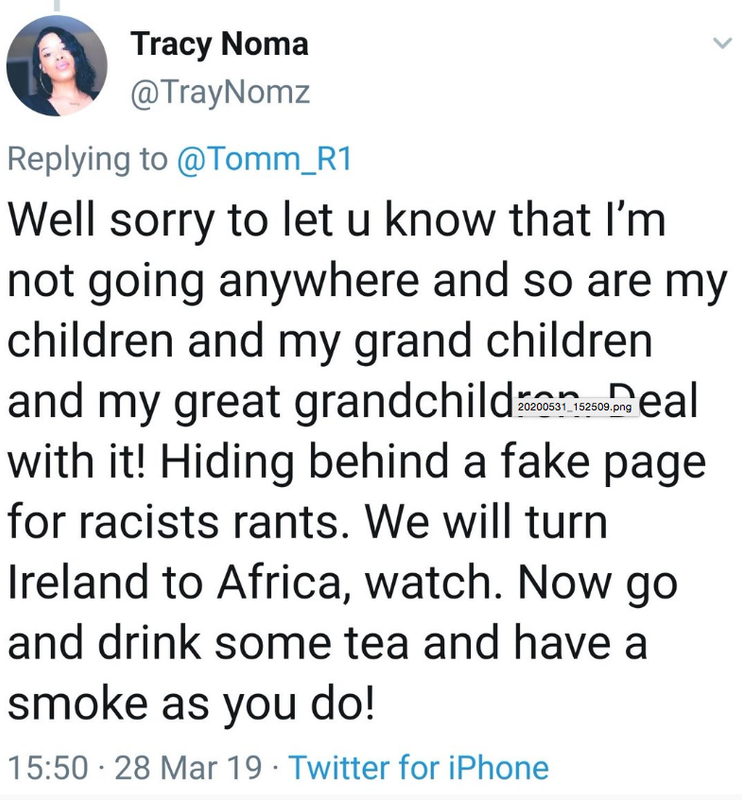Open Tracy Noma's profile picture
The image size is (742, 800).
[57, 65]
